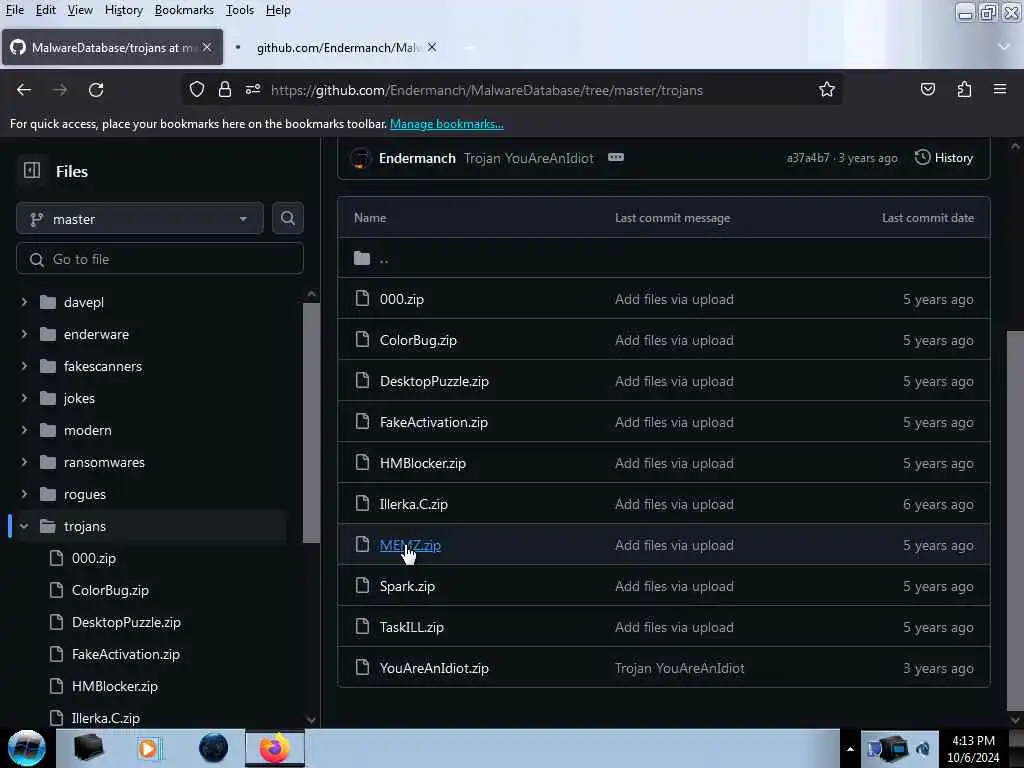Click the page's main vertical scrollbar
This screenshot has height=768, width=1024.
tap(1015, 519)
